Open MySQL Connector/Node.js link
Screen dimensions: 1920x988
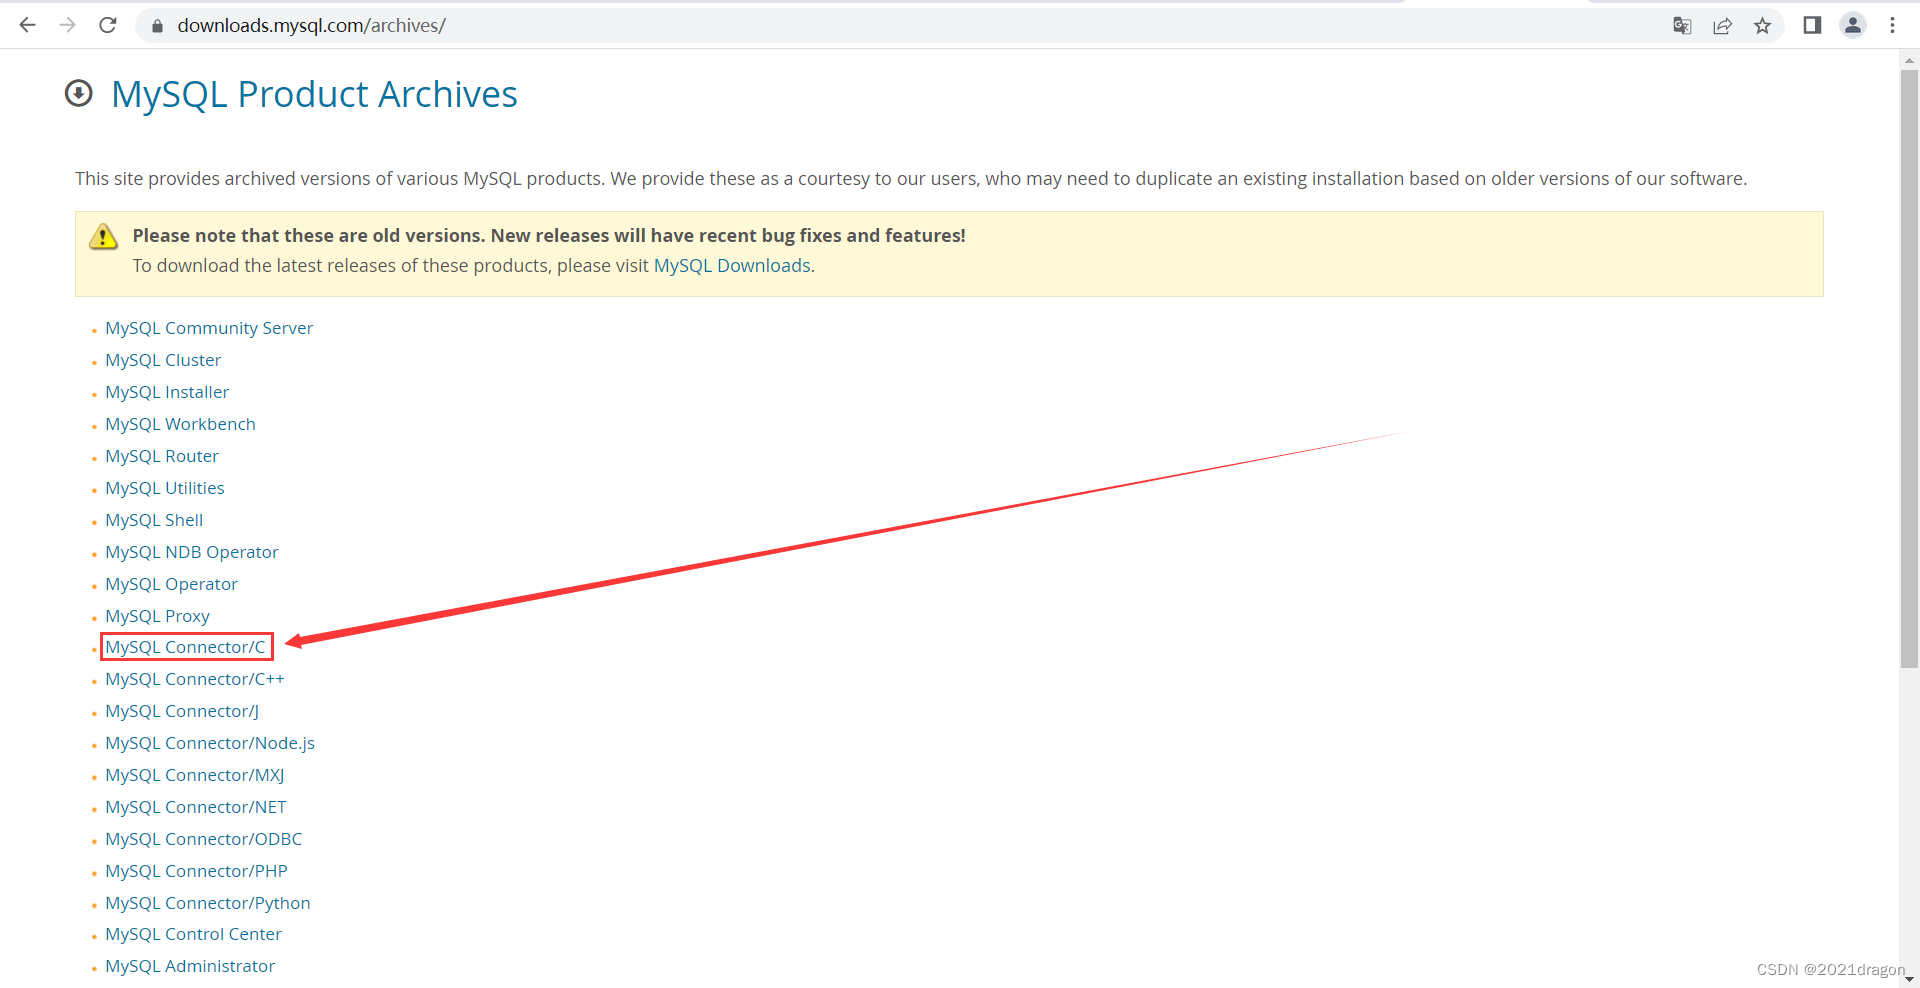coord(210,743)
